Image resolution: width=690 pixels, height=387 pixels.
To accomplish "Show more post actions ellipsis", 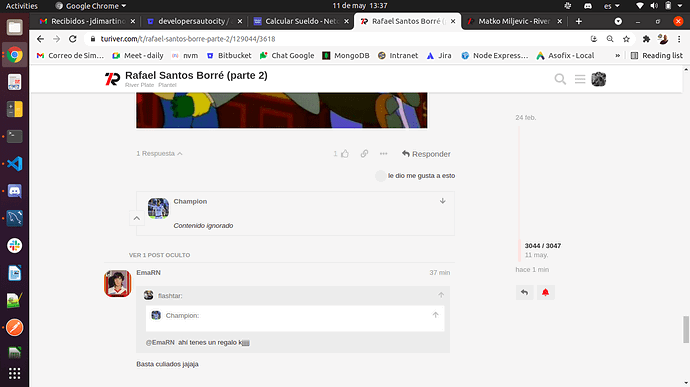I will [x=383, y=154].
